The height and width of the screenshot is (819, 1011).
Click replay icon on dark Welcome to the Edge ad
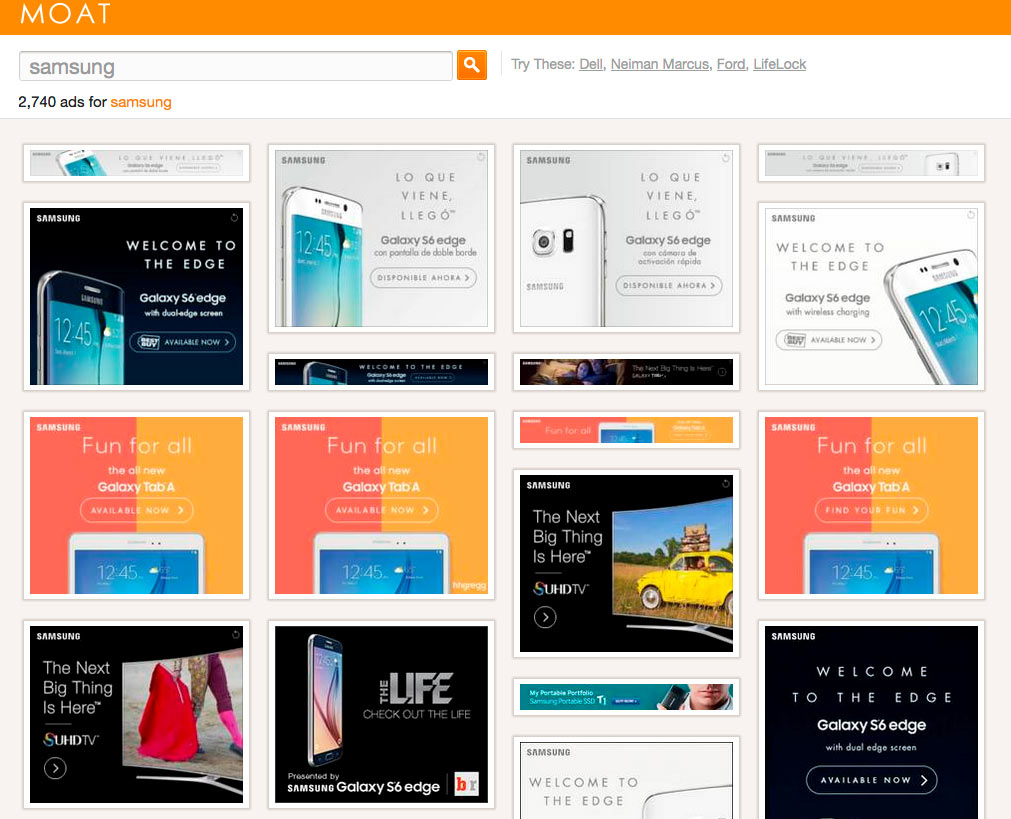pyautogui.click(x=234, y=218)
